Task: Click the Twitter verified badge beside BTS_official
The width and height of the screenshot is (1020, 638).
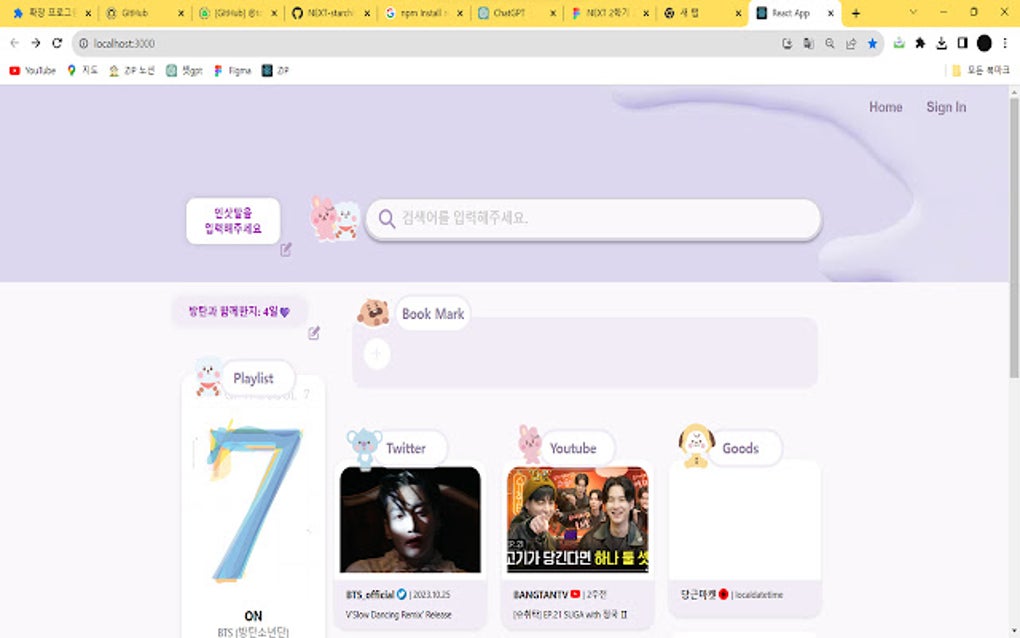Action: coord(399,594)
